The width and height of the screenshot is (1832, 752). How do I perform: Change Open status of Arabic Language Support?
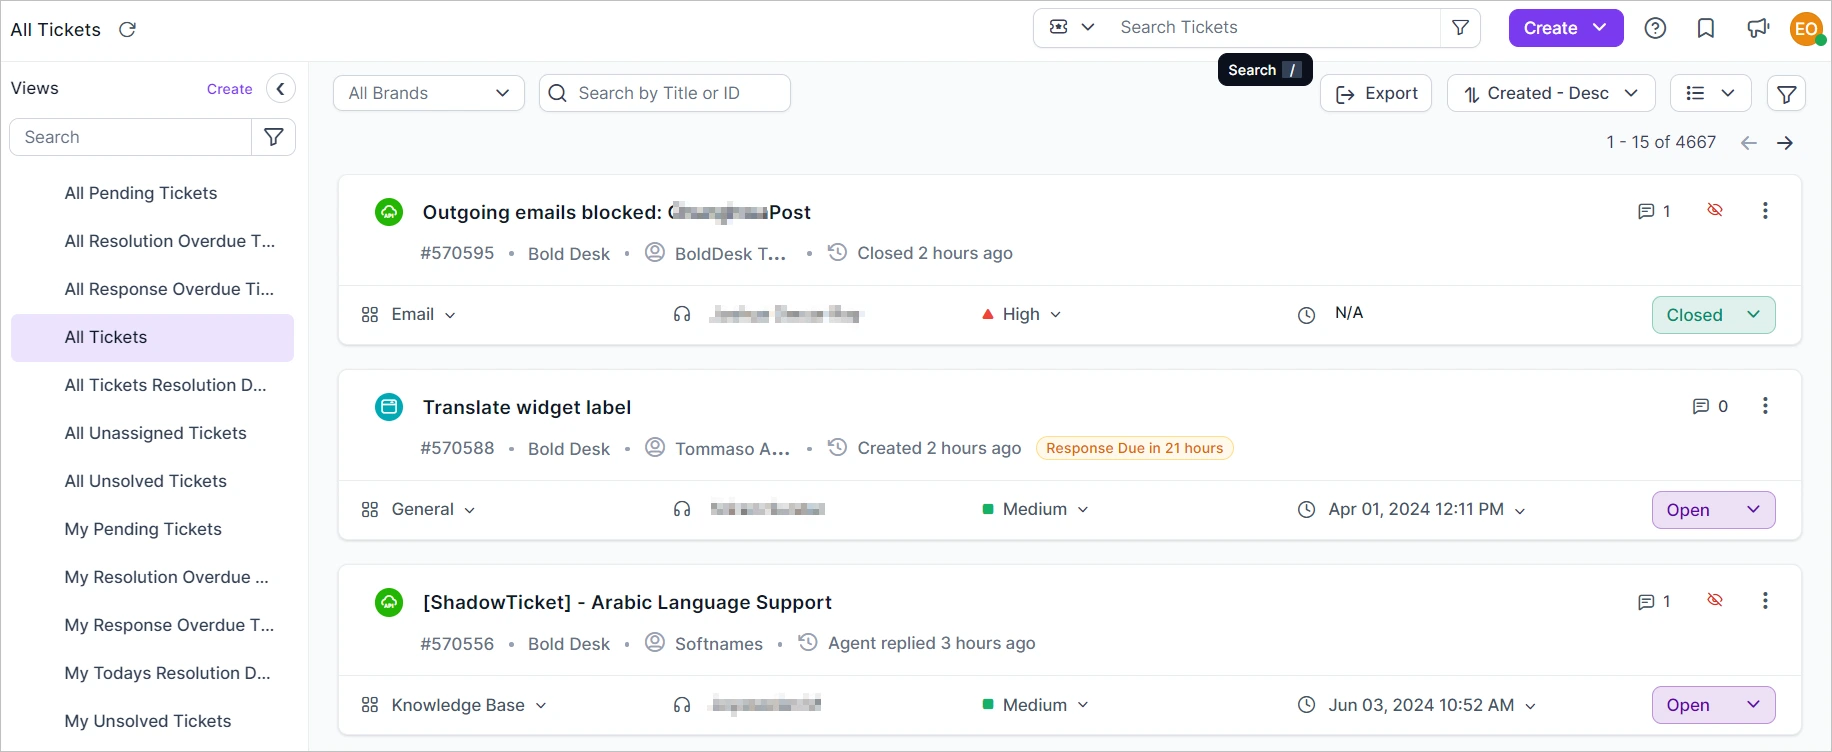coord(1713,705)
